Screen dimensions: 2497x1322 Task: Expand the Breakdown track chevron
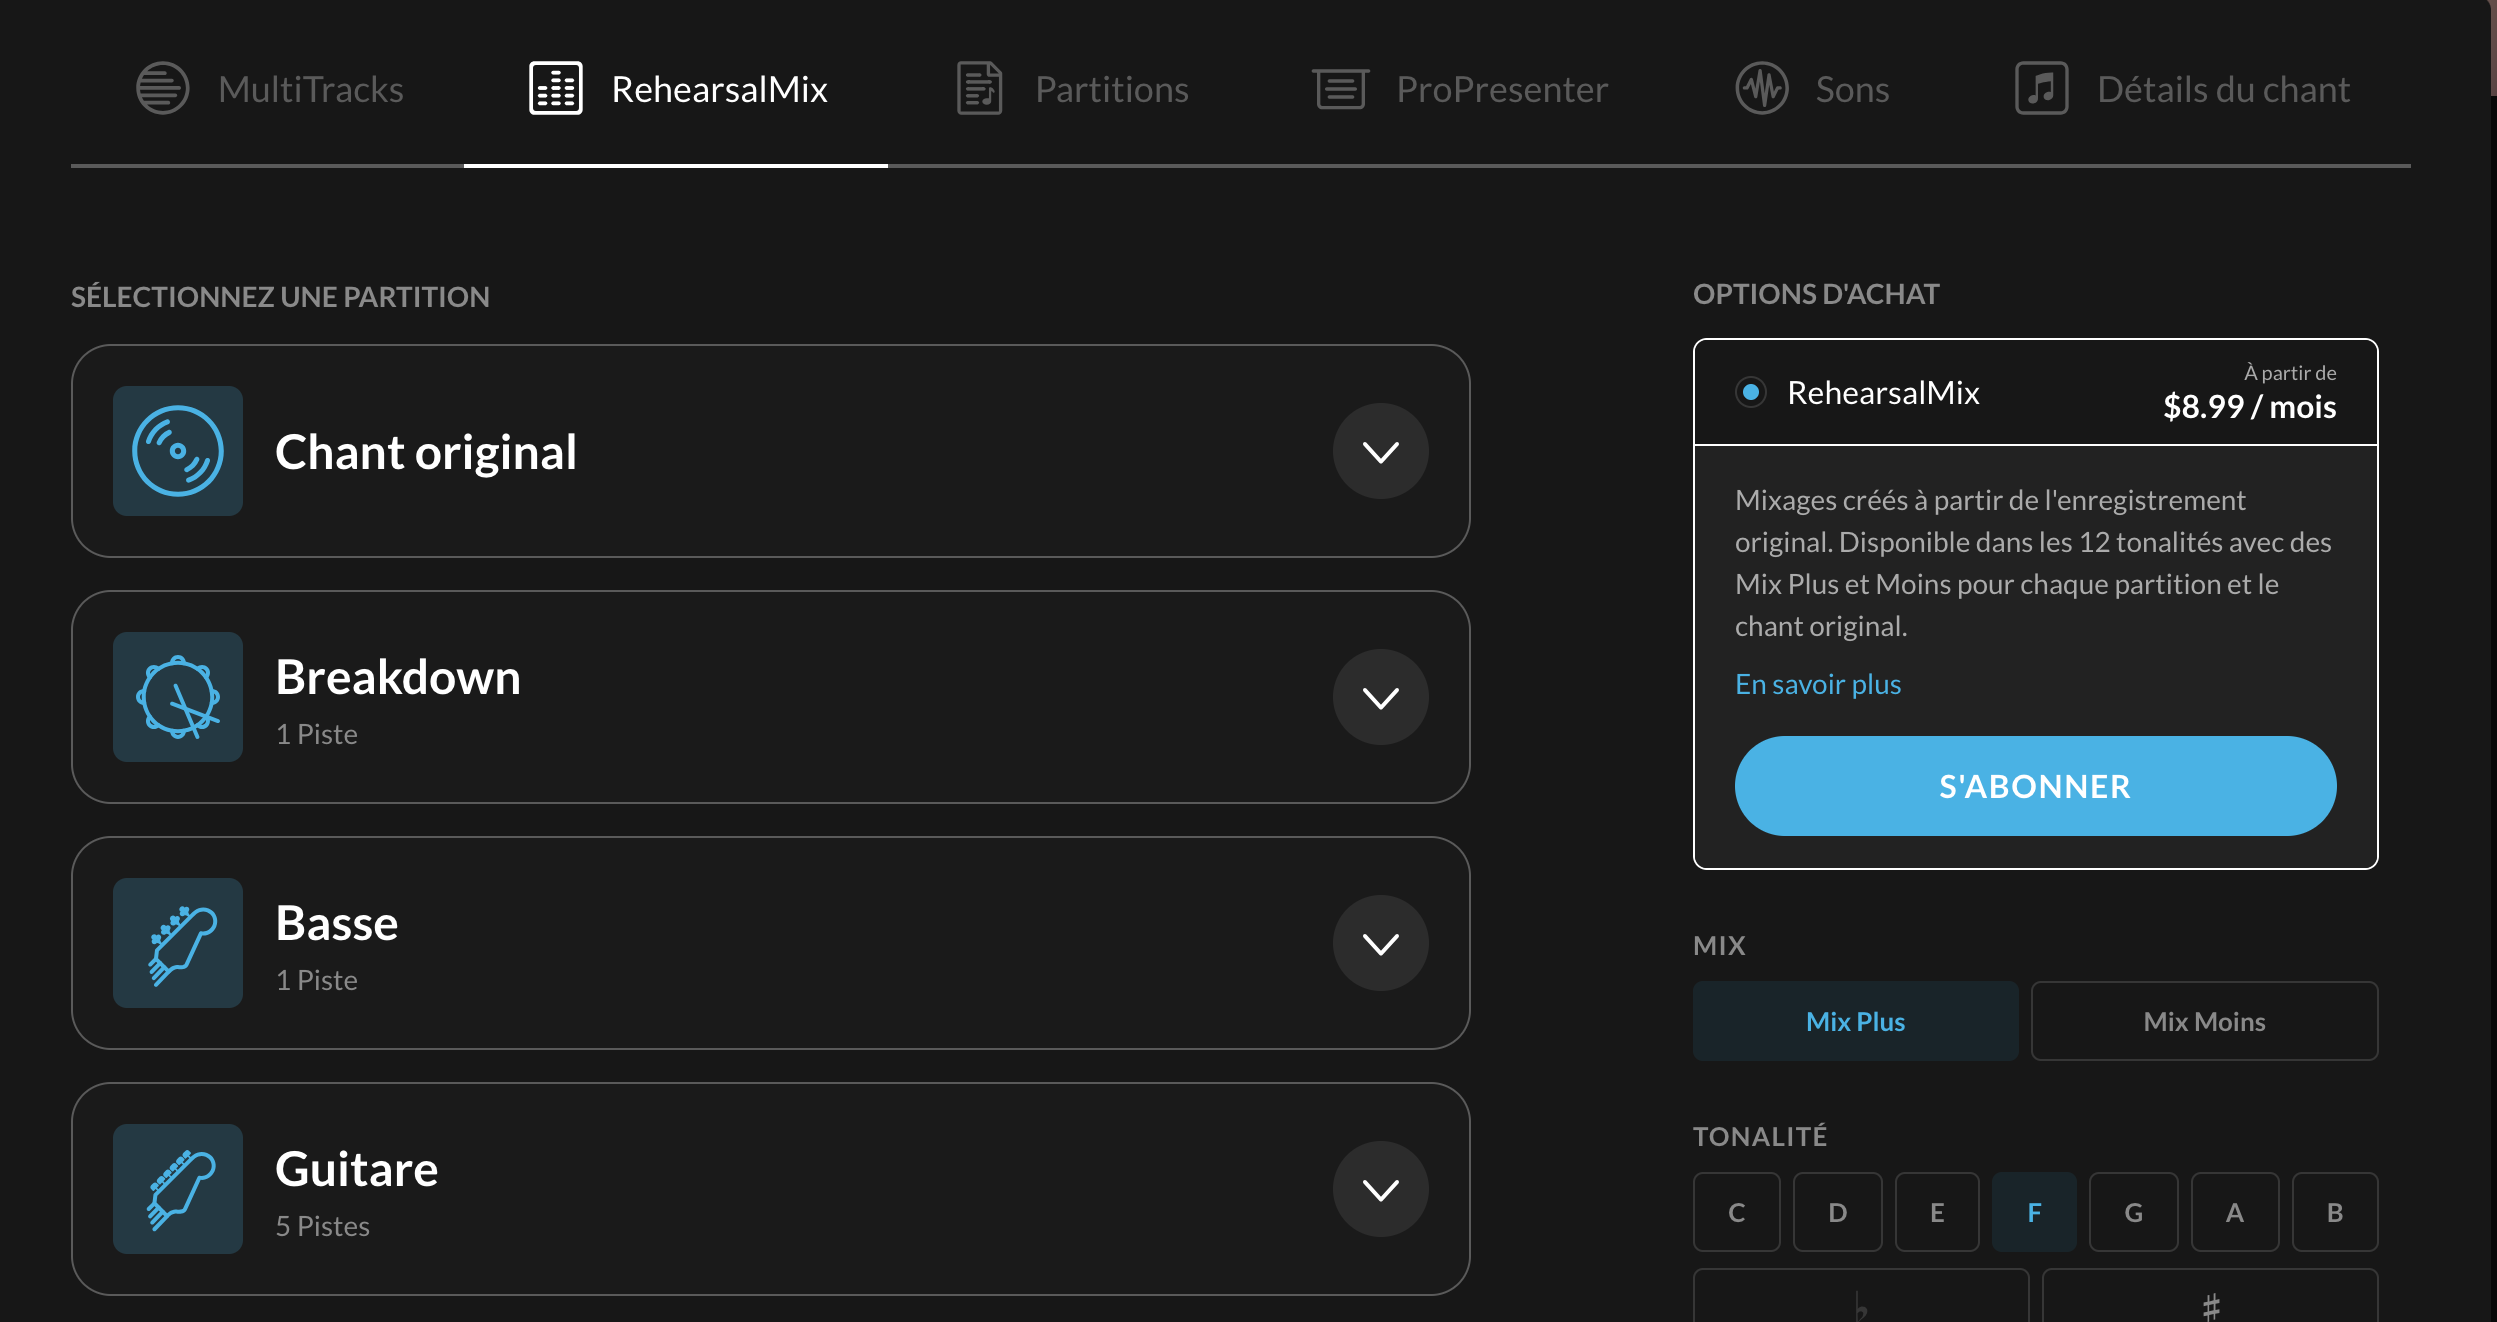tap(1380, 697)
